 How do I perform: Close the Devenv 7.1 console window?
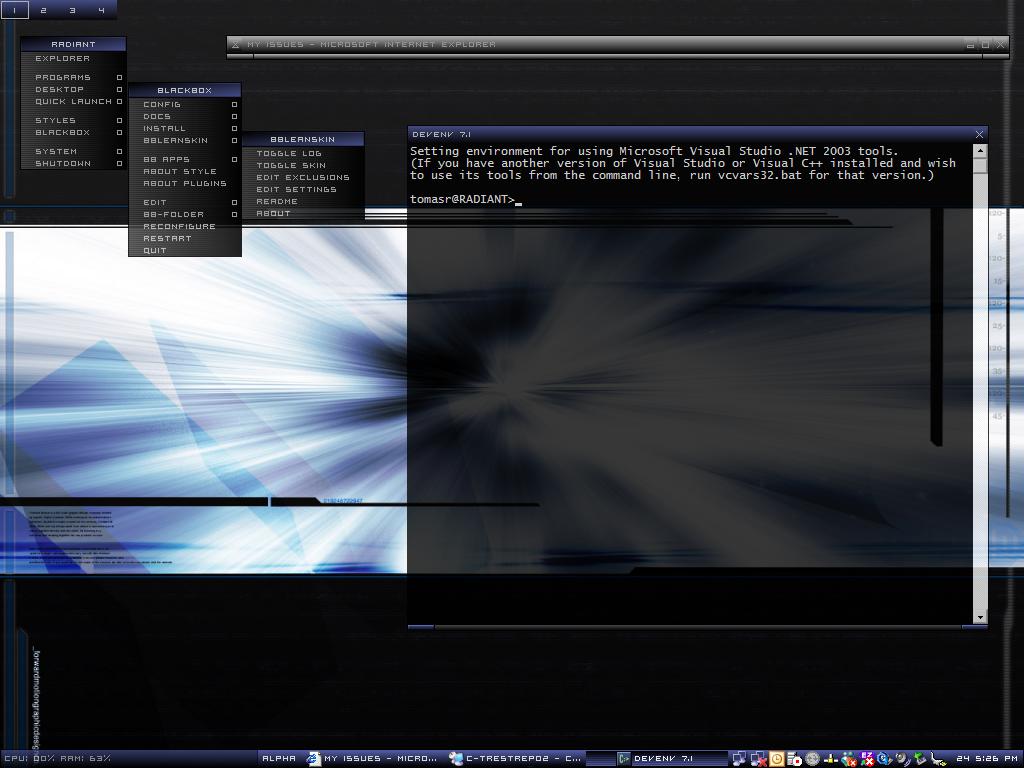(979, 135)
